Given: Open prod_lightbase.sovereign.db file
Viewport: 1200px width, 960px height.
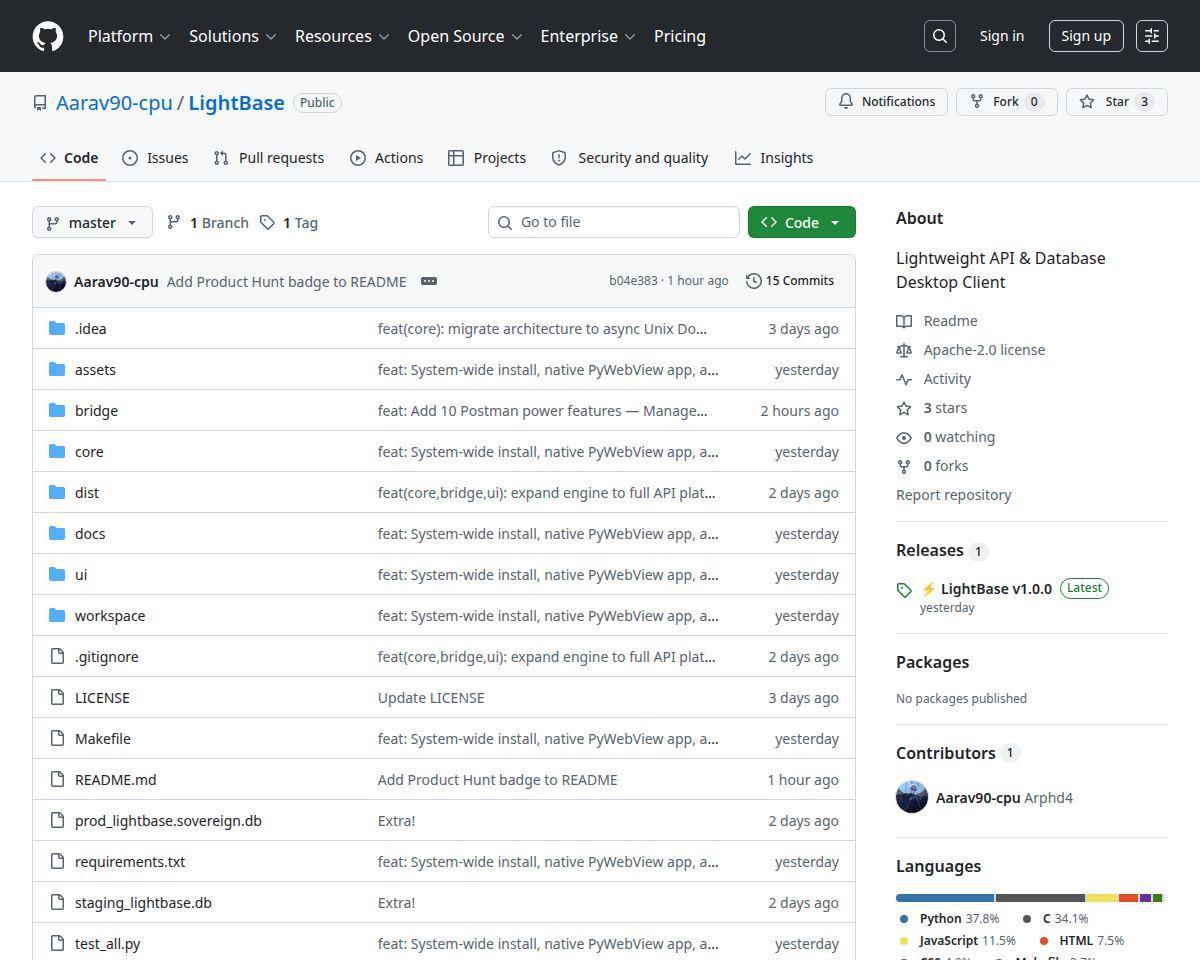Looking at the screenshot, I should click(x=168, y=821).
